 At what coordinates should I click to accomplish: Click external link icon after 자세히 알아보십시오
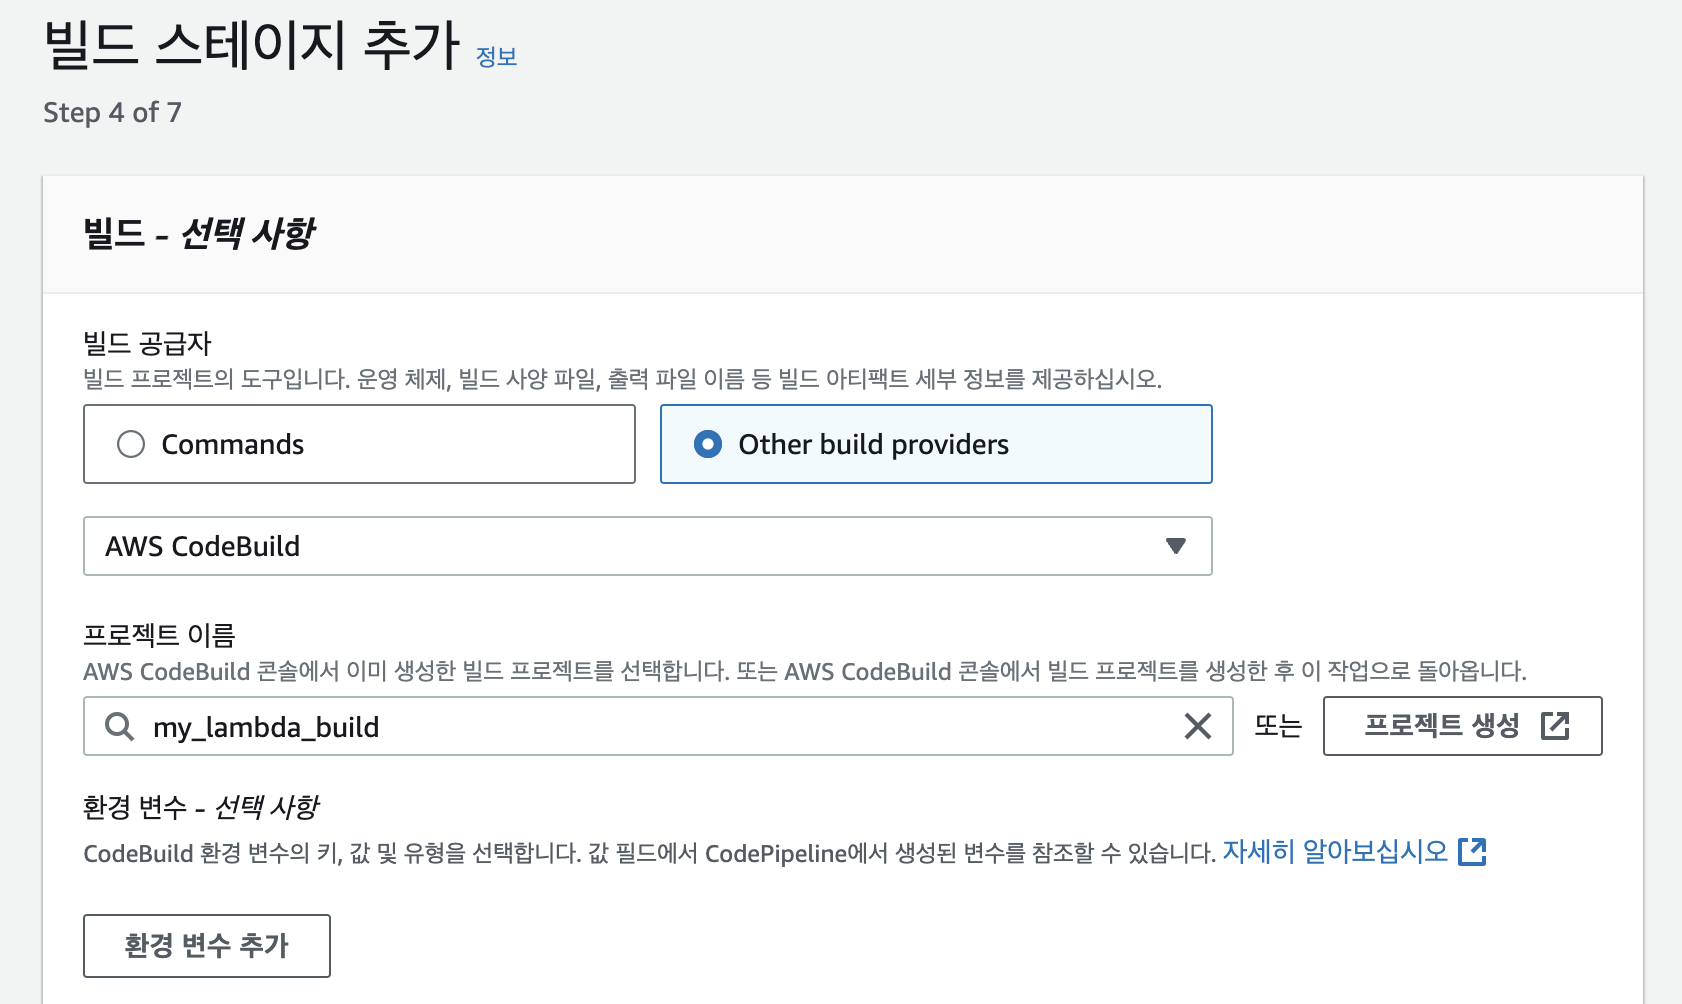pyautogui.click(x=1472, y=852)
